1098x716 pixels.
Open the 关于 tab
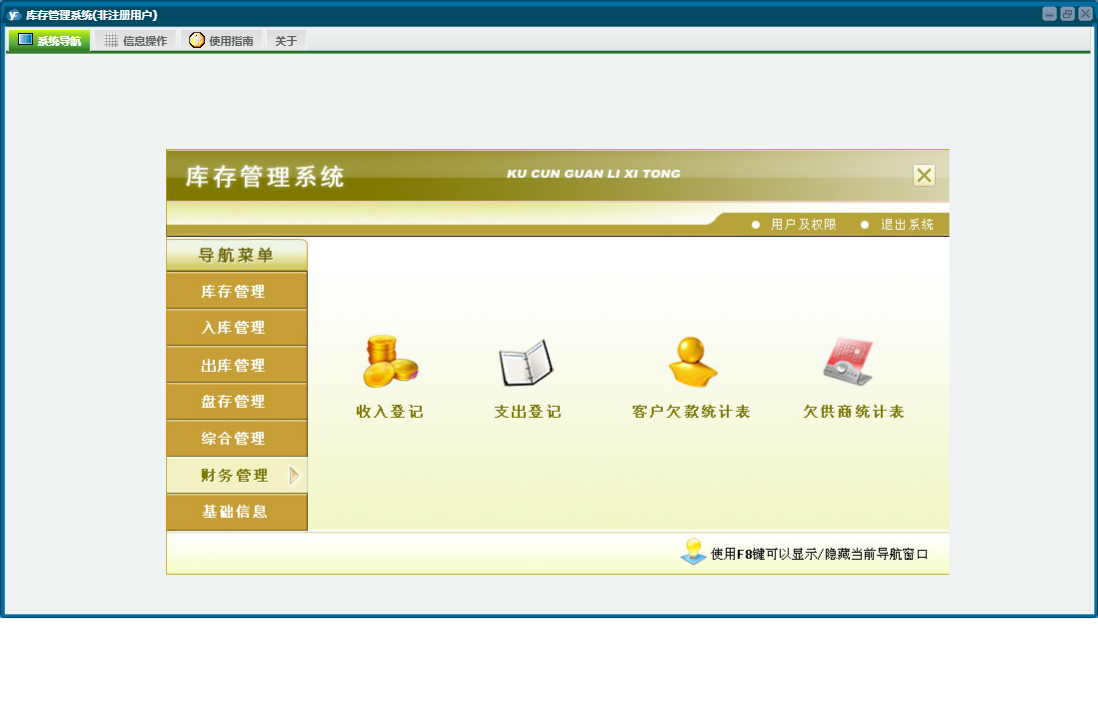(x=286, y=41)
